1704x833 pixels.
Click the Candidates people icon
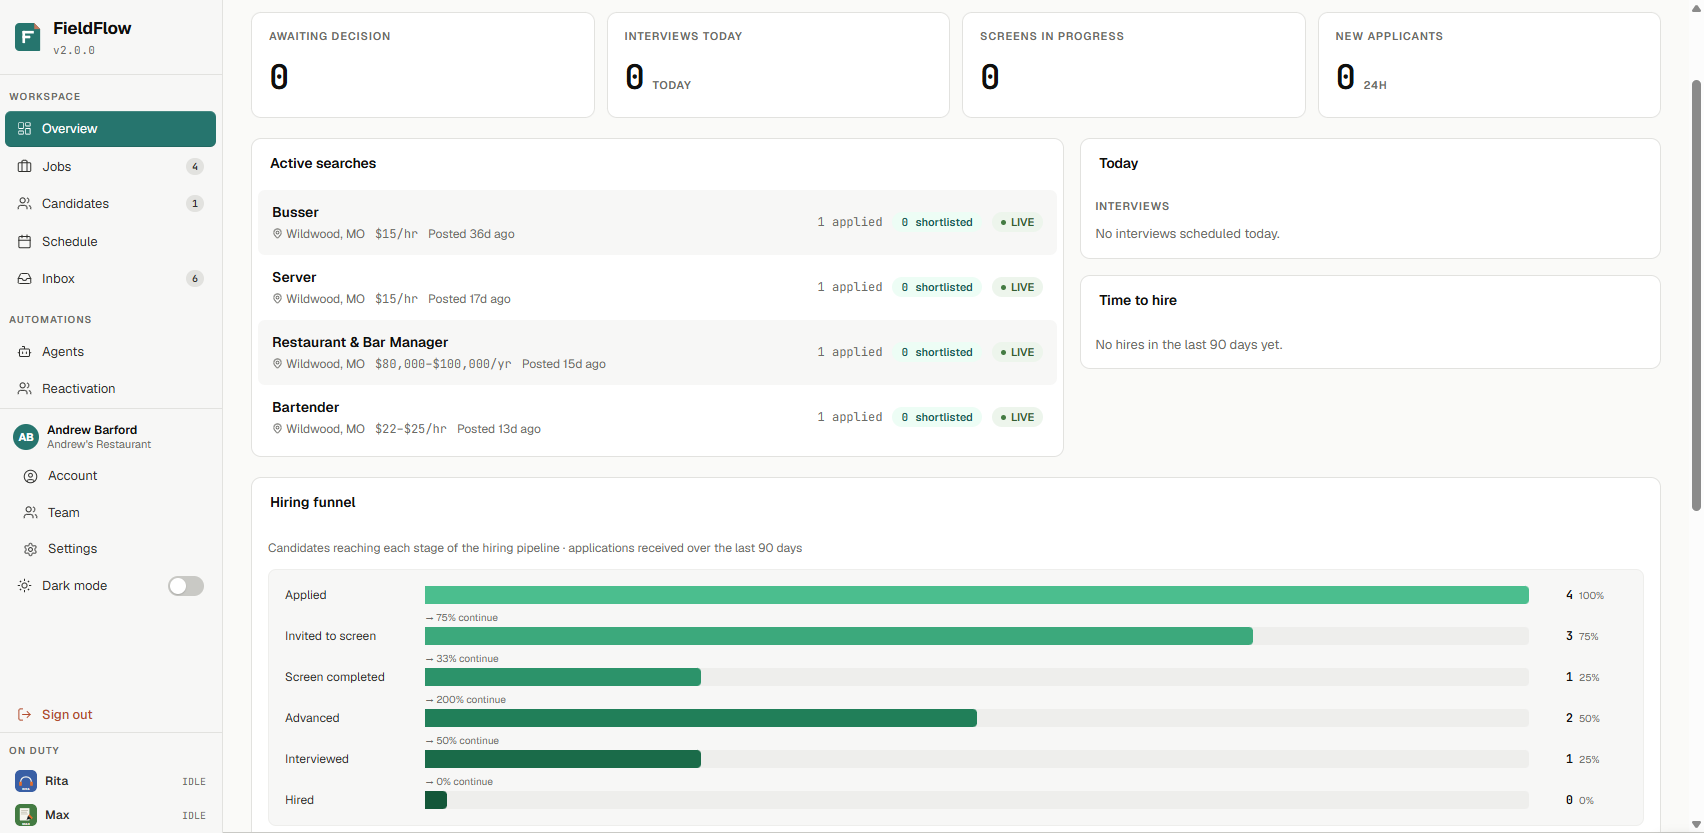25,204
